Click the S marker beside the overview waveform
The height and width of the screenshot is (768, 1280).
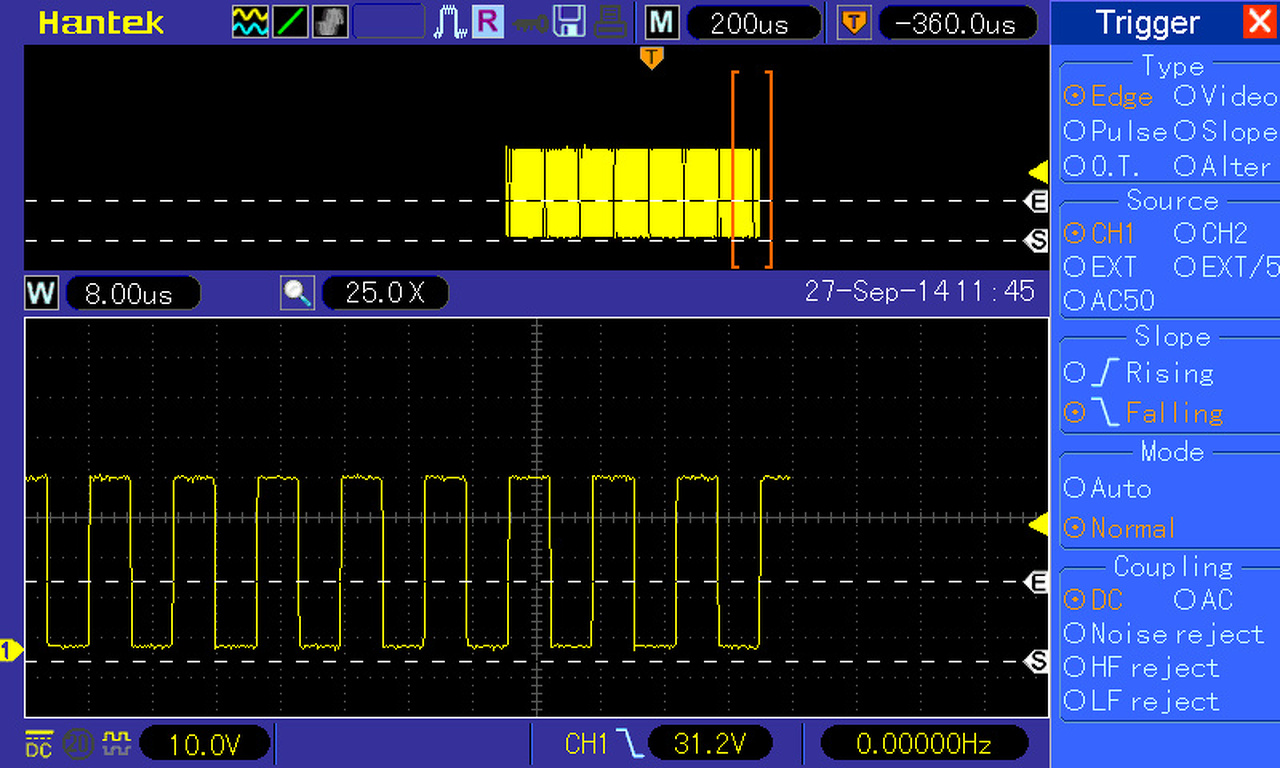(x=1038, y=240)
